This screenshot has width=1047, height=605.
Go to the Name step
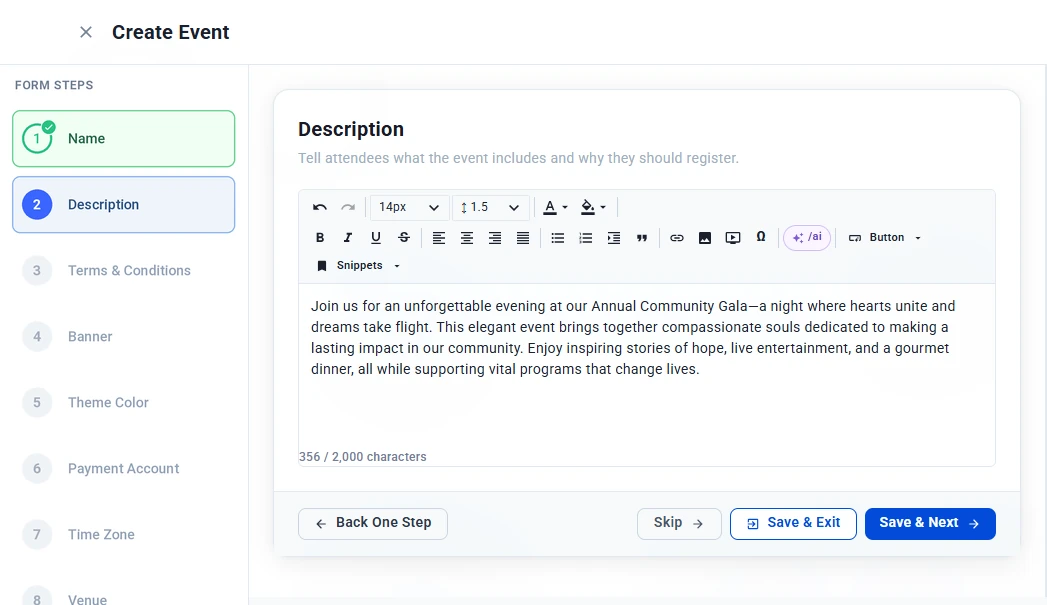tap(124, 139)
